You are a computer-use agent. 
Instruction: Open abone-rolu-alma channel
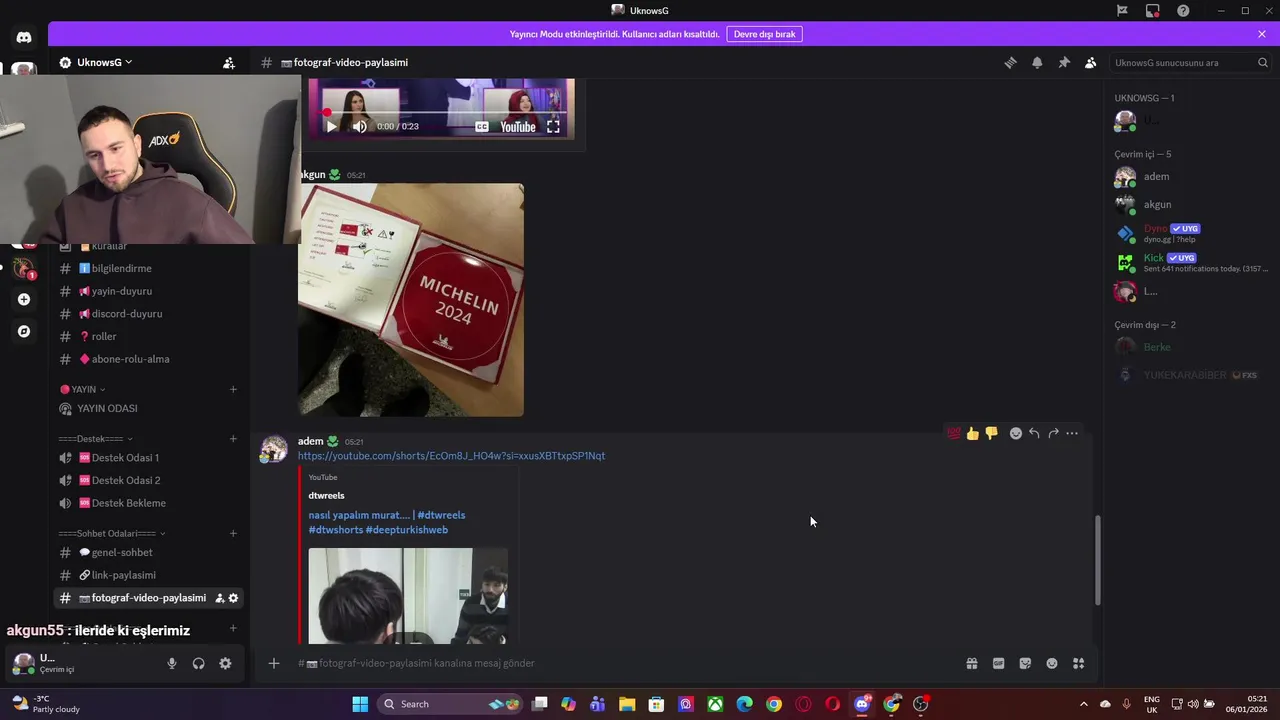(148, 359)
